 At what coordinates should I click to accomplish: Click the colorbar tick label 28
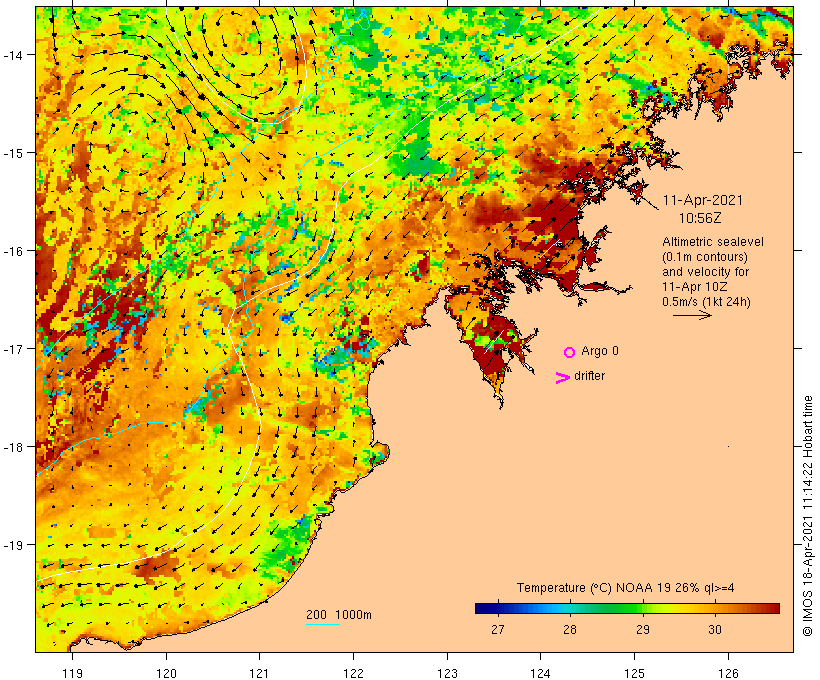point(570,630)
